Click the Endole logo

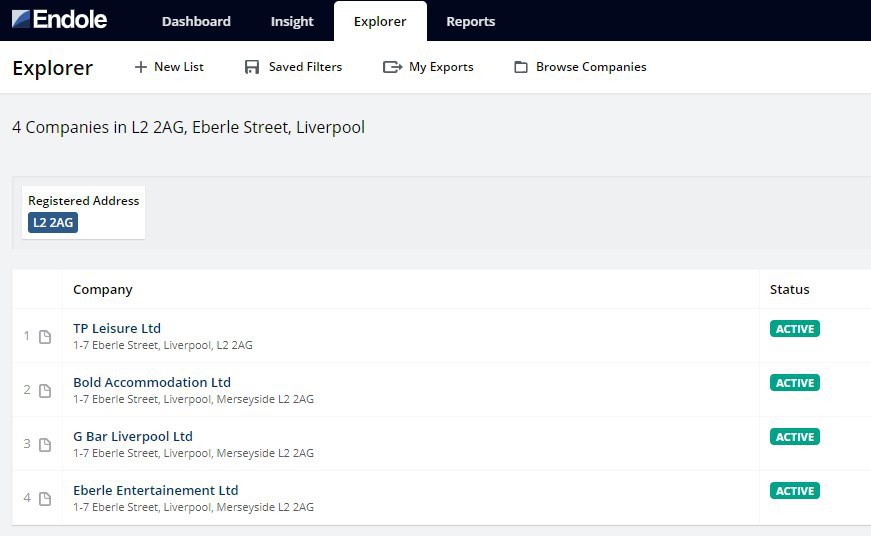click(x=59, y=20)
